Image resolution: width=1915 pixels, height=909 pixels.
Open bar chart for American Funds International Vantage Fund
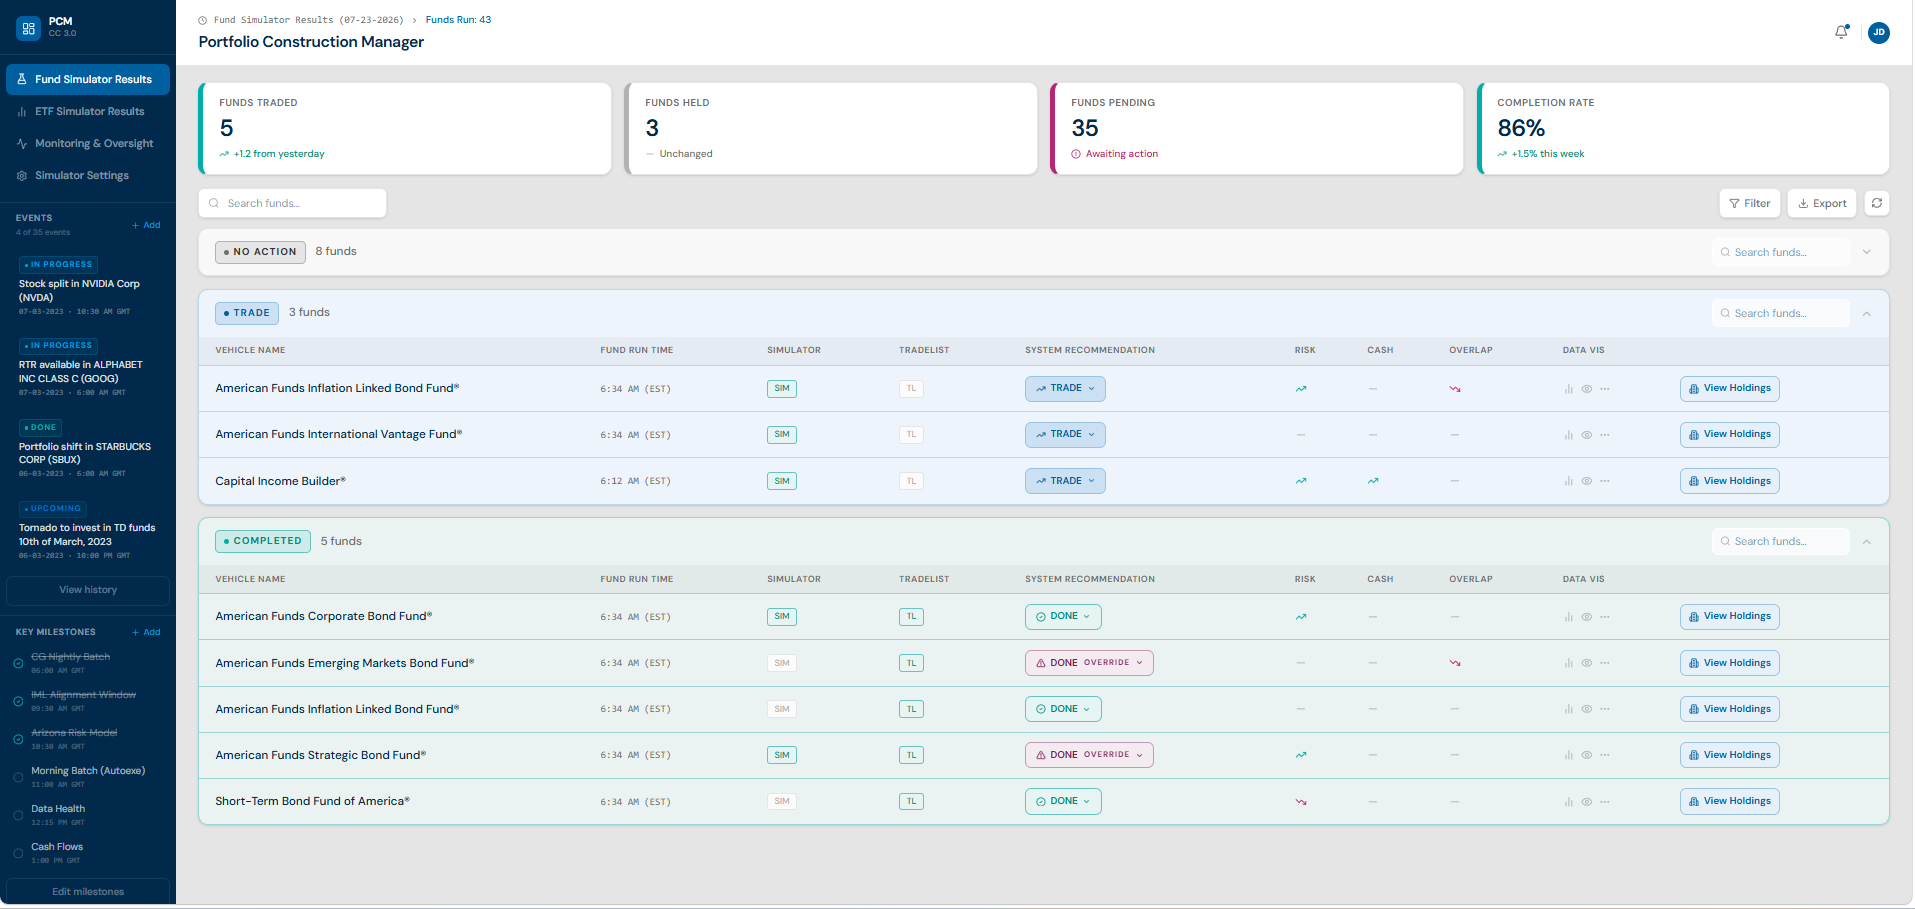click(1569, 435)
